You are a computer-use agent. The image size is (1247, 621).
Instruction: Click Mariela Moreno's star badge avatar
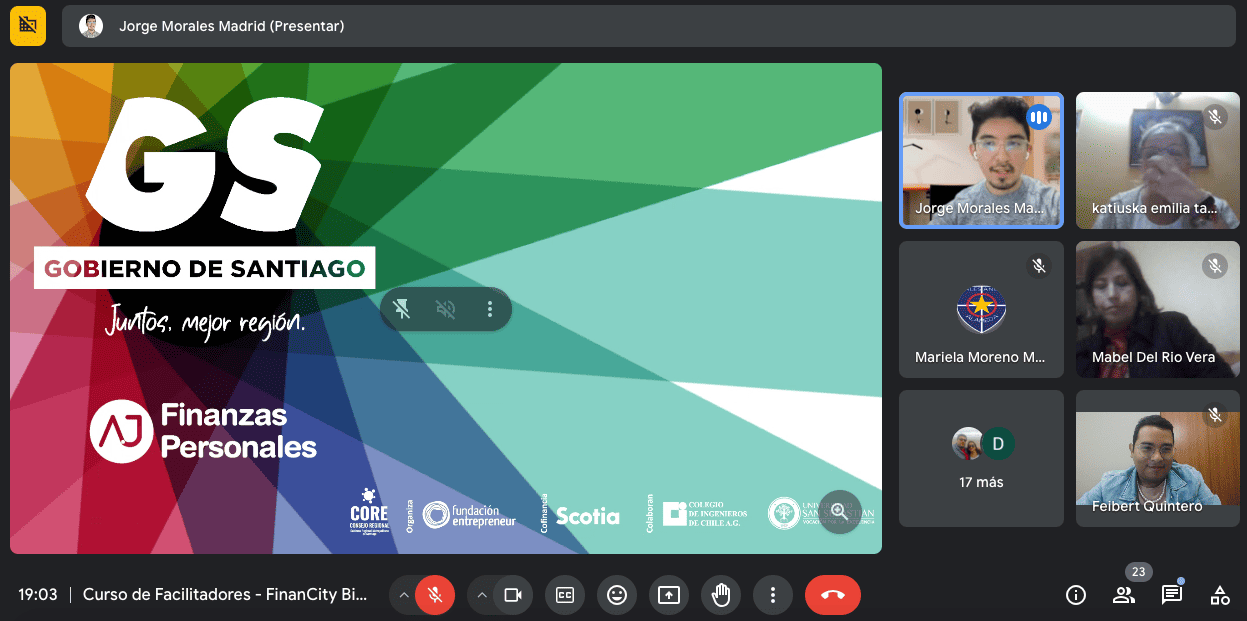981,308
